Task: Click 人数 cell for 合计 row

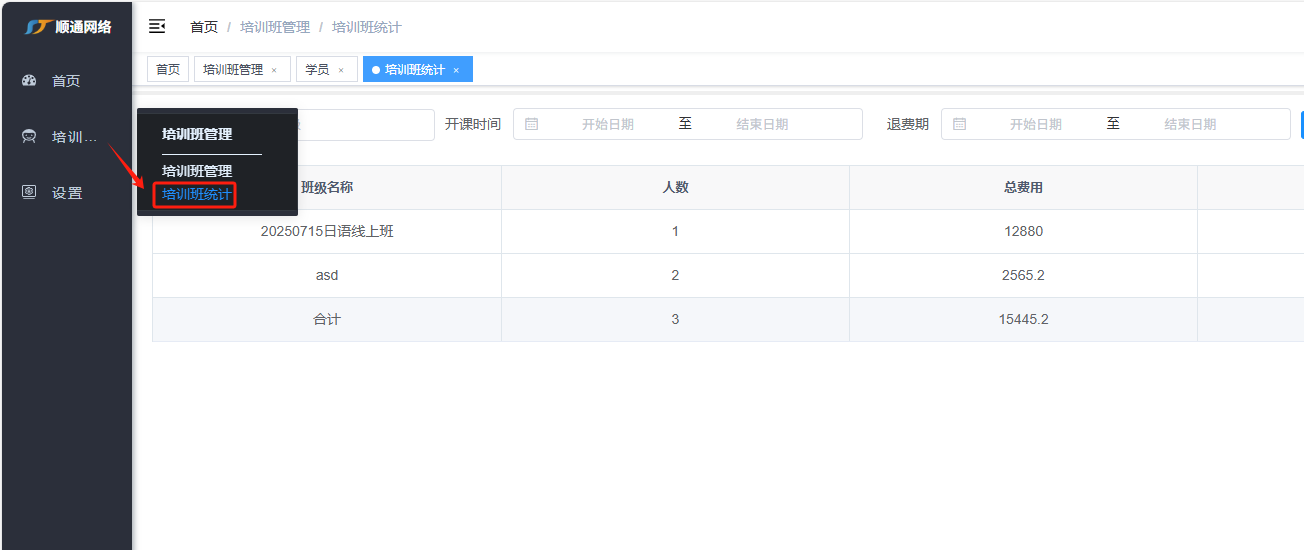Action: 675,319
